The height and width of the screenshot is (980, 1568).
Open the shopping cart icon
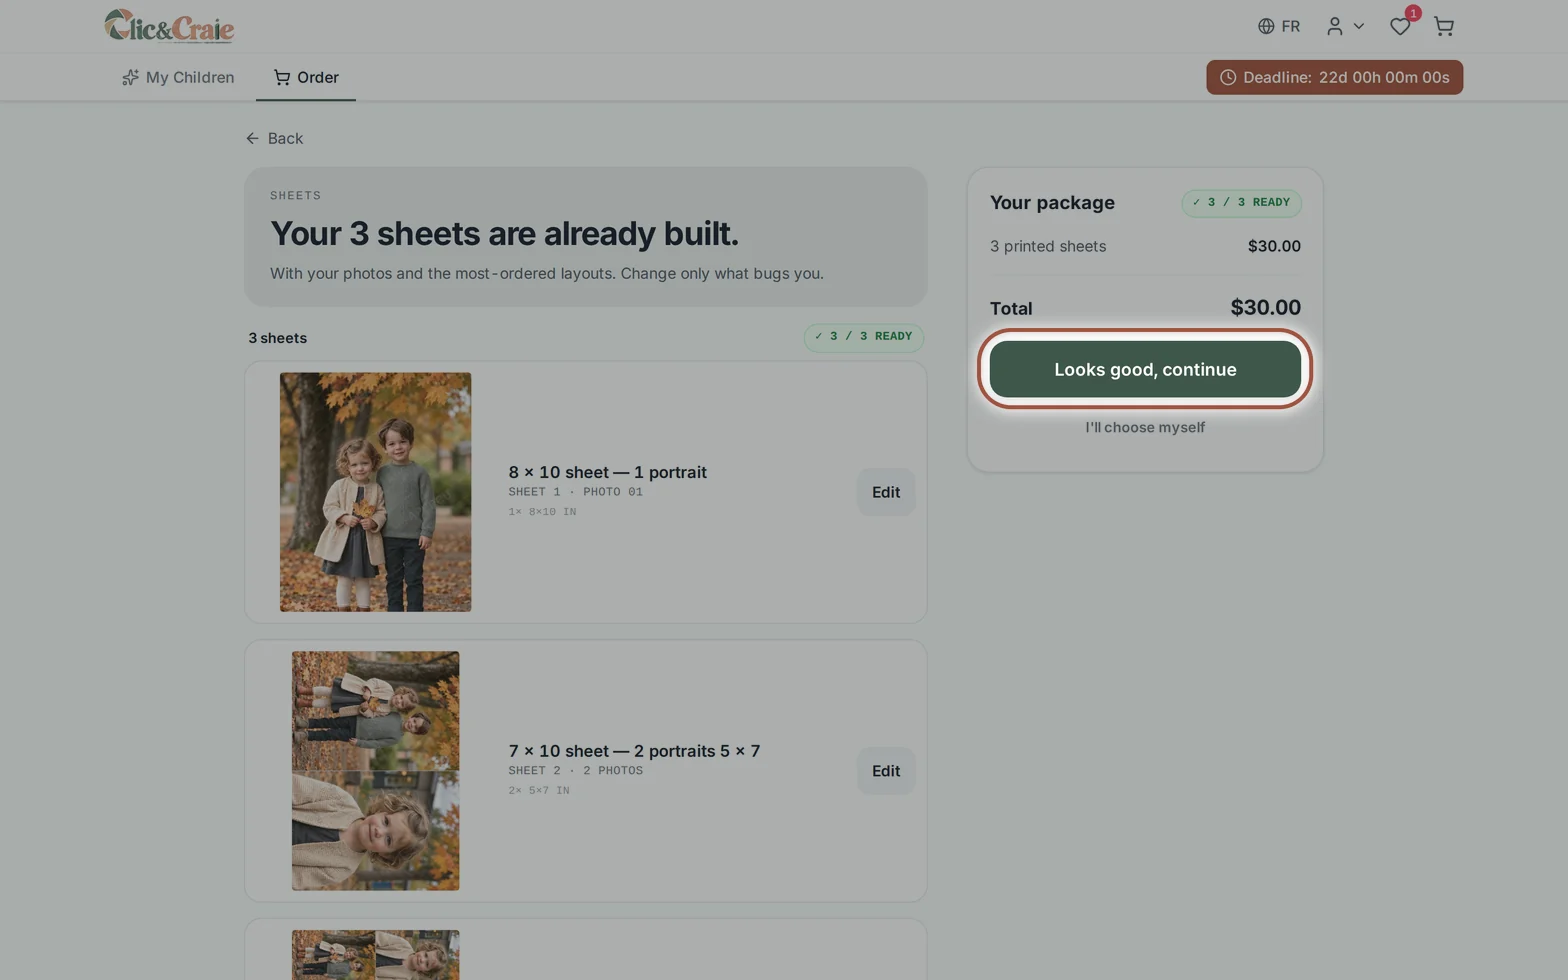tap(1443, 26)
